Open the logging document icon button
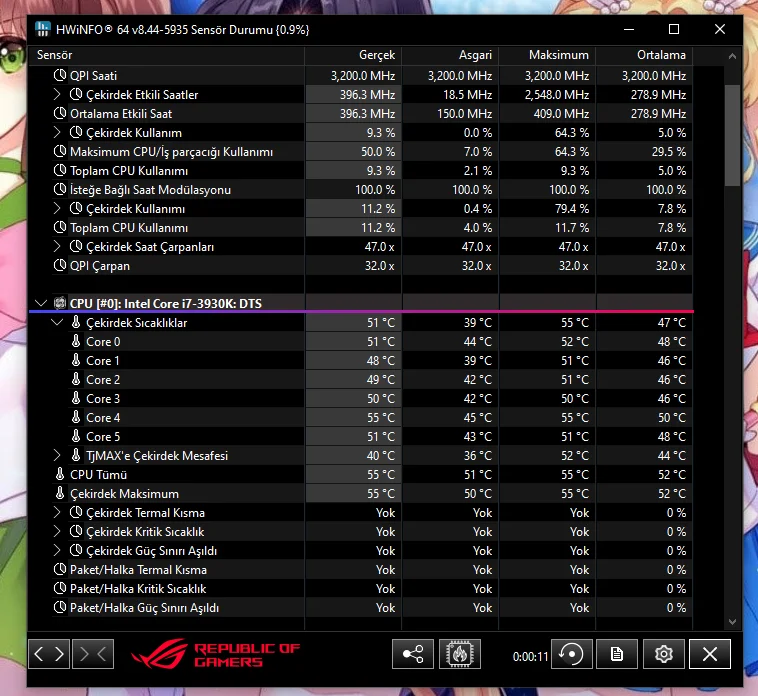The width and height of the screenshot is (758, 696). pos(617,654)
